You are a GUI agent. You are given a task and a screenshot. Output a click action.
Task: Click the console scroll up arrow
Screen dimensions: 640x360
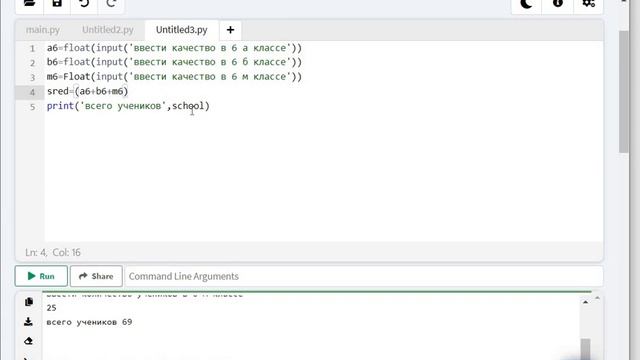[585, 302]
